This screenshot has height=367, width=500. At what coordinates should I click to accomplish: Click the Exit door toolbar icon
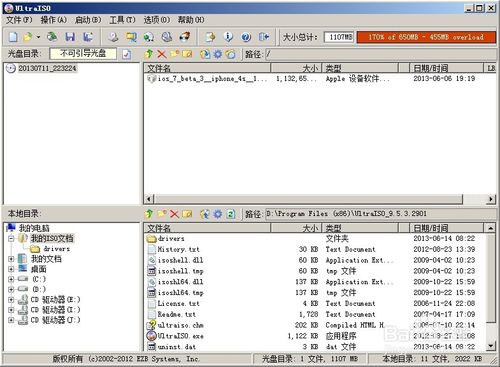coord(264,37)
